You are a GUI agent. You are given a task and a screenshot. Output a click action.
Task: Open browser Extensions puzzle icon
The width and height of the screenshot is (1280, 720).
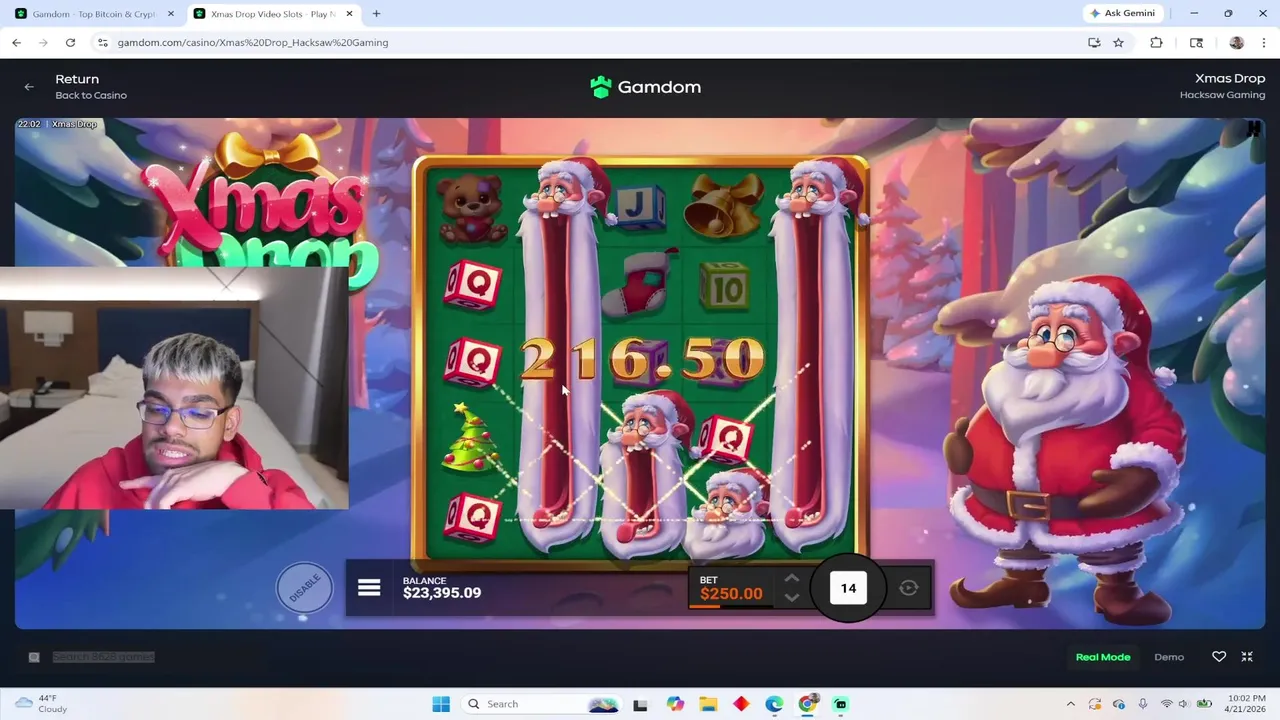coord(1156,43)
